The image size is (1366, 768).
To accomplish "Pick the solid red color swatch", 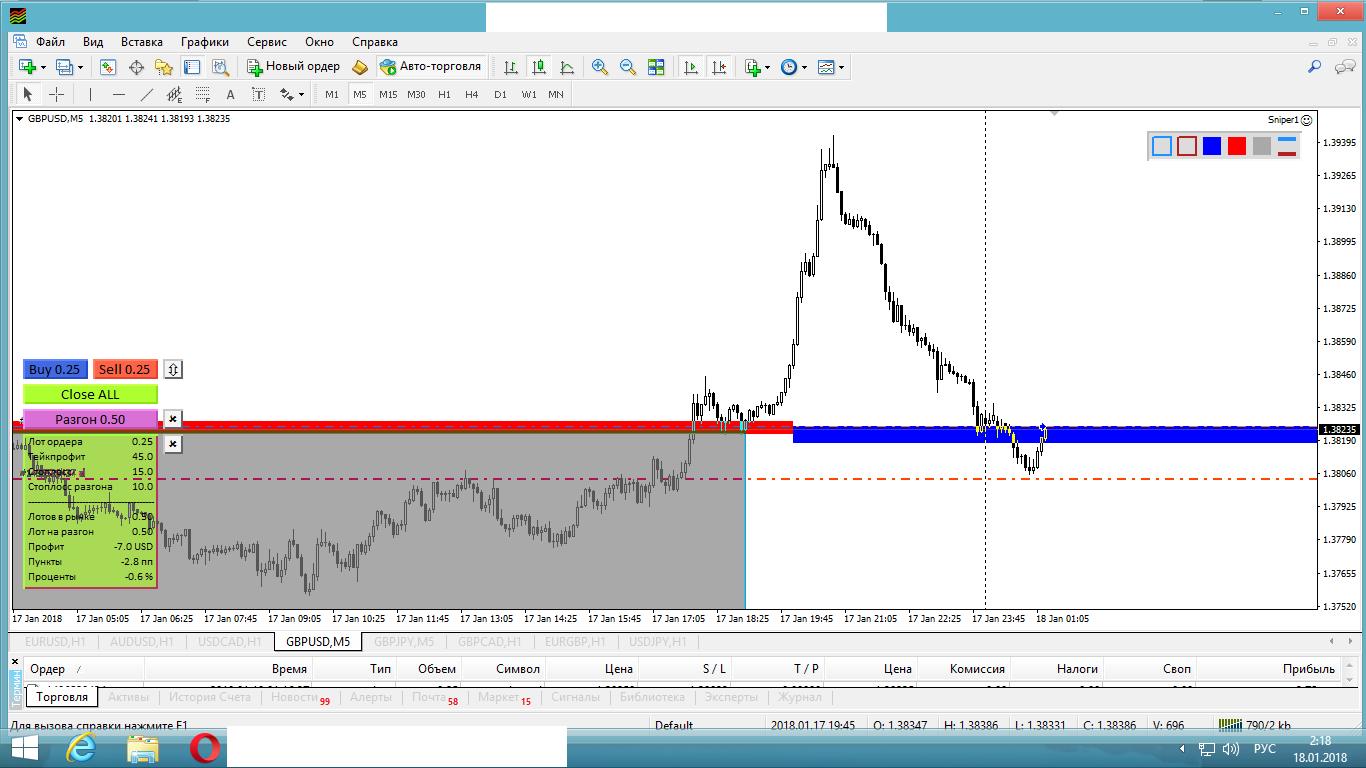I will click(x=1237, y=146).
